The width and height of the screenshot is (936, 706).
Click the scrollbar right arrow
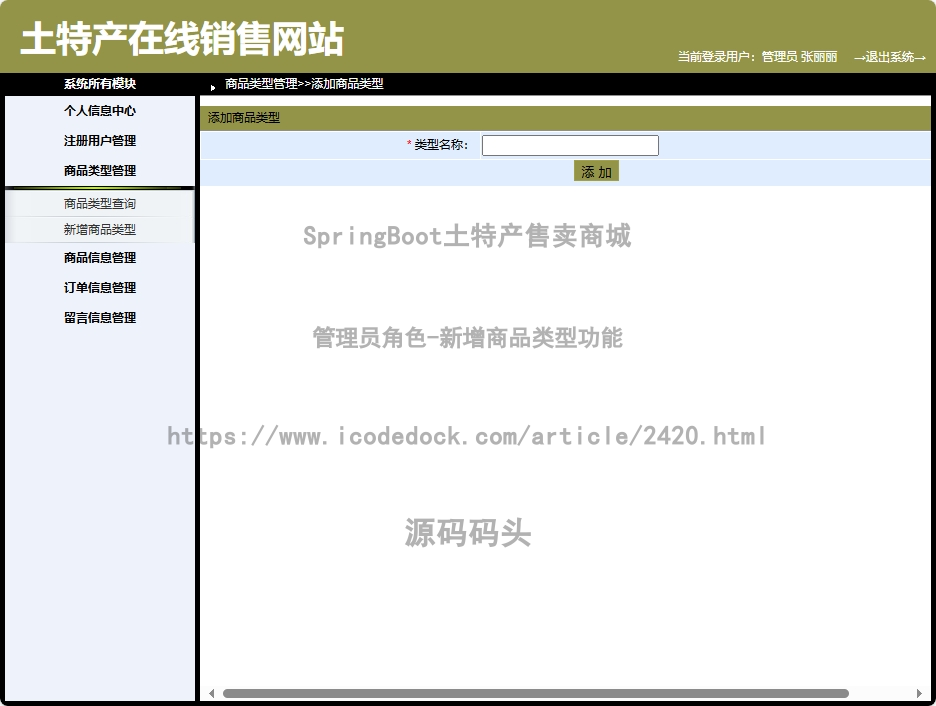[919, 693]
